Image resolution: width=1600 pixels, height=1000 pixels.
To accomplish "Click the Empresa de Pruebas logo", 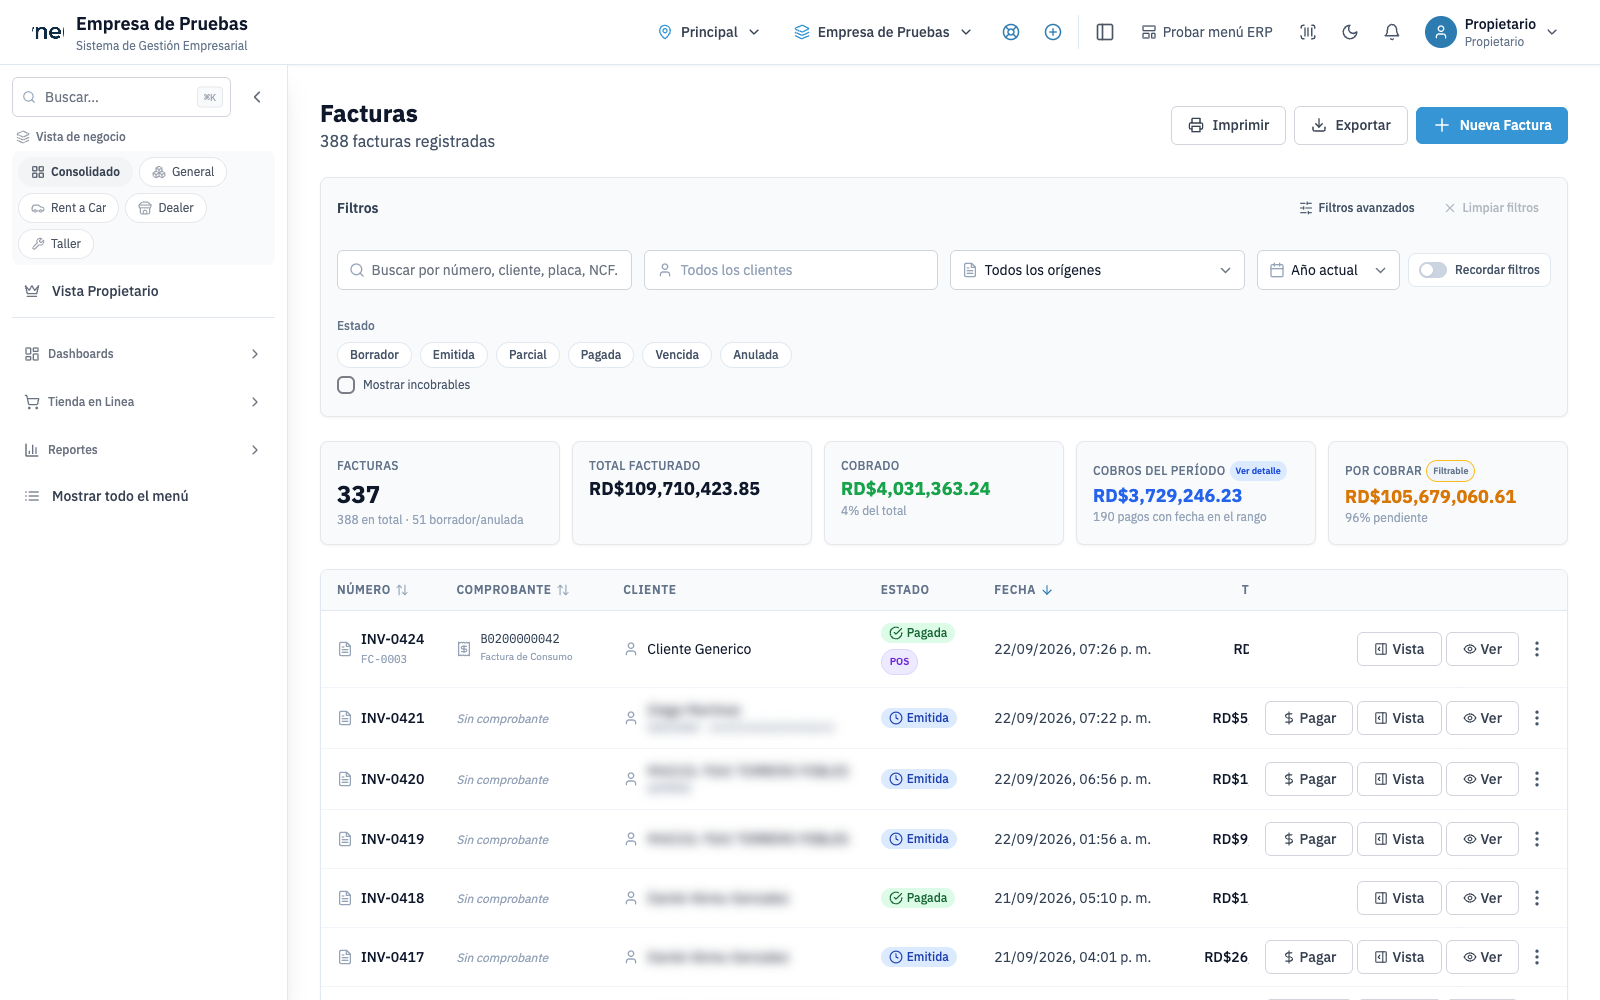I will click(x=48, y=32).
